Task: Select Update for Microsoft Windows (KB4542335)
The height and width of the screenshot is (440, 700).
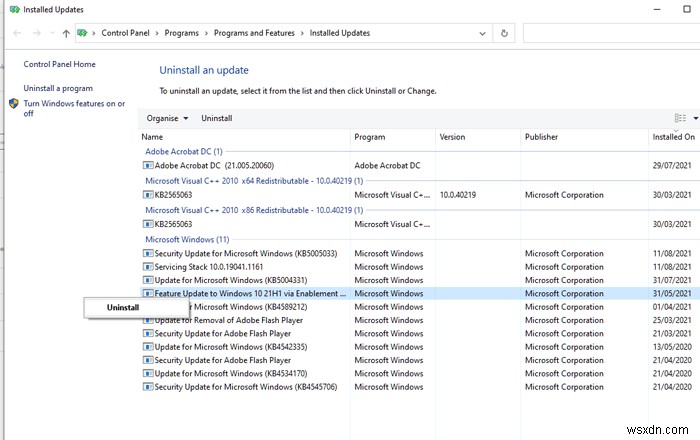Action: tap(231, 347)
